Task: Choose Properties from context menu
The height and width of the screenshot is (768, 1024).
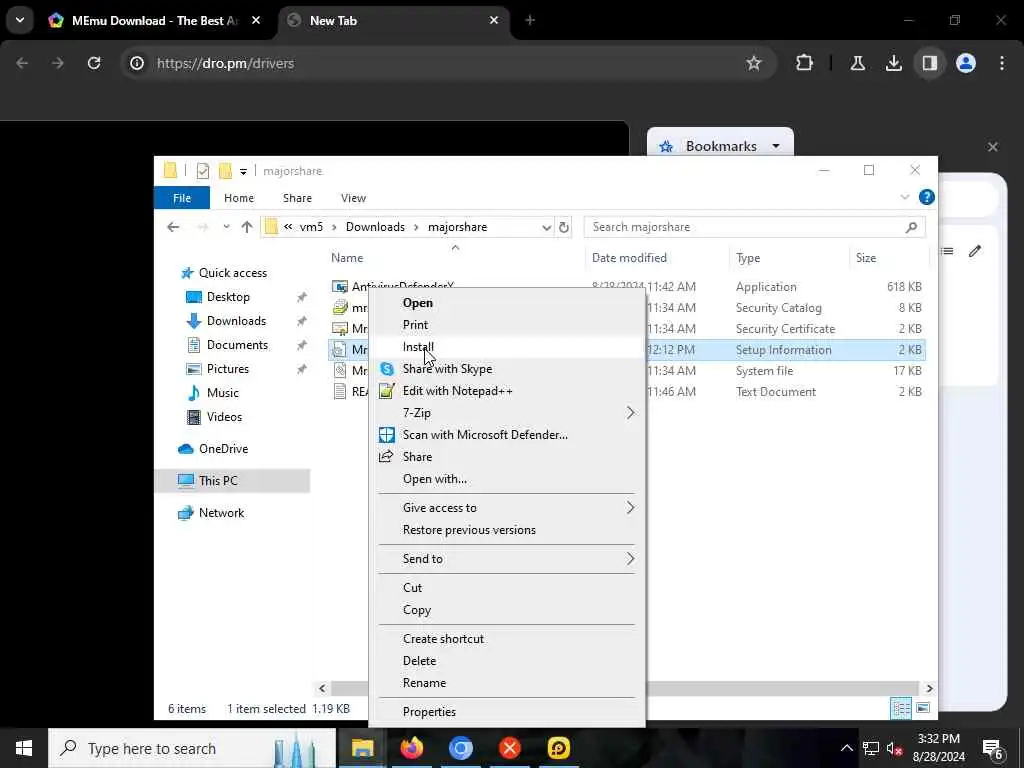Action: [x=507, y=711]
